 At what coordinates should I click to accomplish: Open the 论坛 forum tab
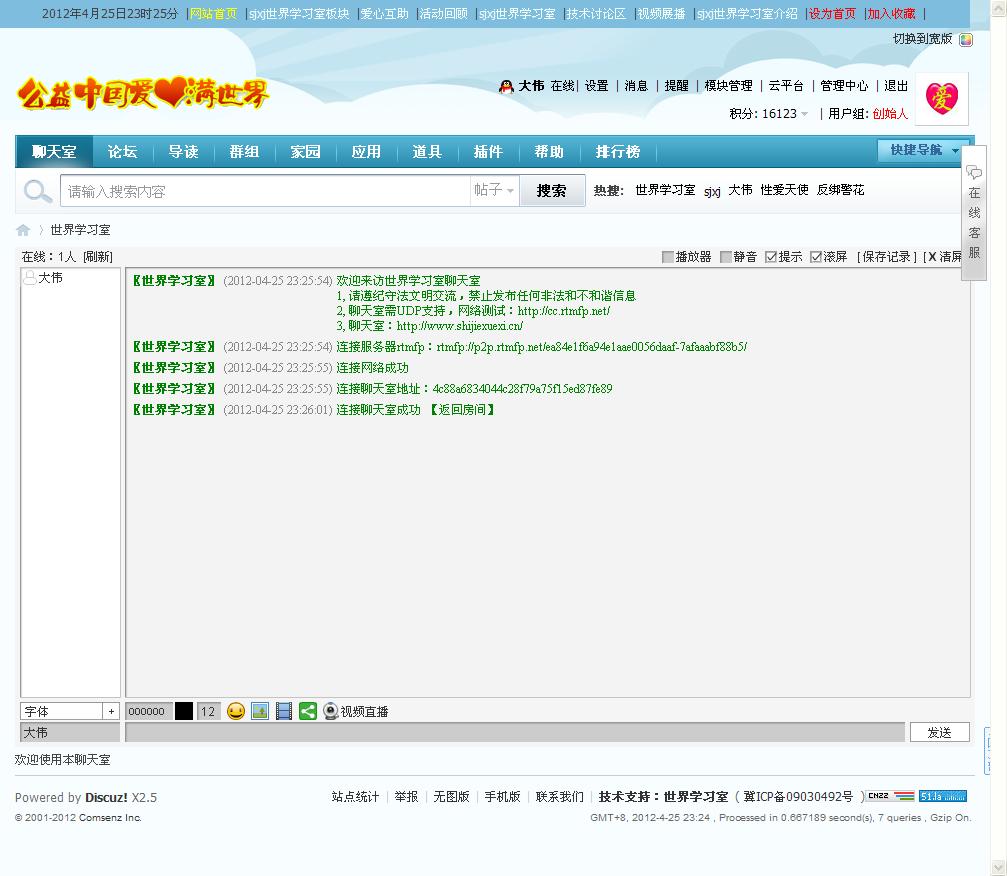point(122,152)
